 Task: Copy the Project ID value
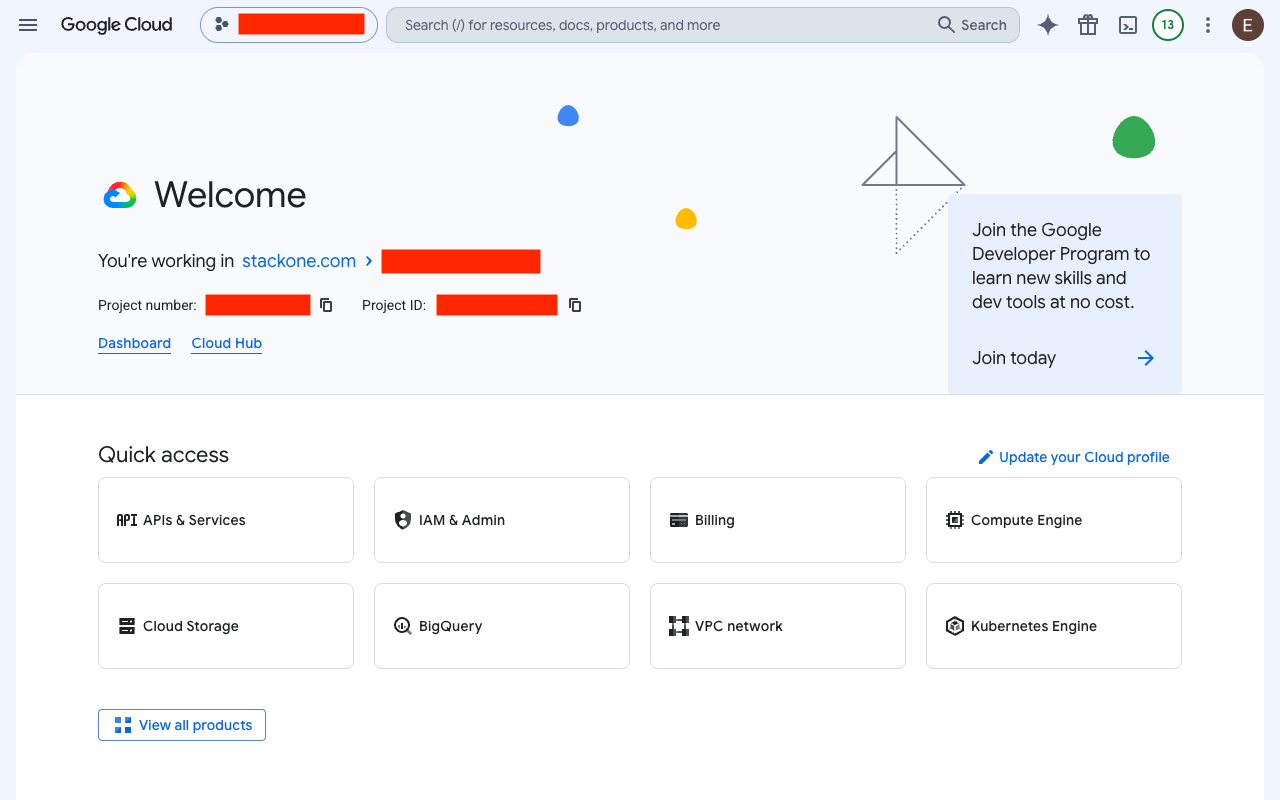[575, 305]
